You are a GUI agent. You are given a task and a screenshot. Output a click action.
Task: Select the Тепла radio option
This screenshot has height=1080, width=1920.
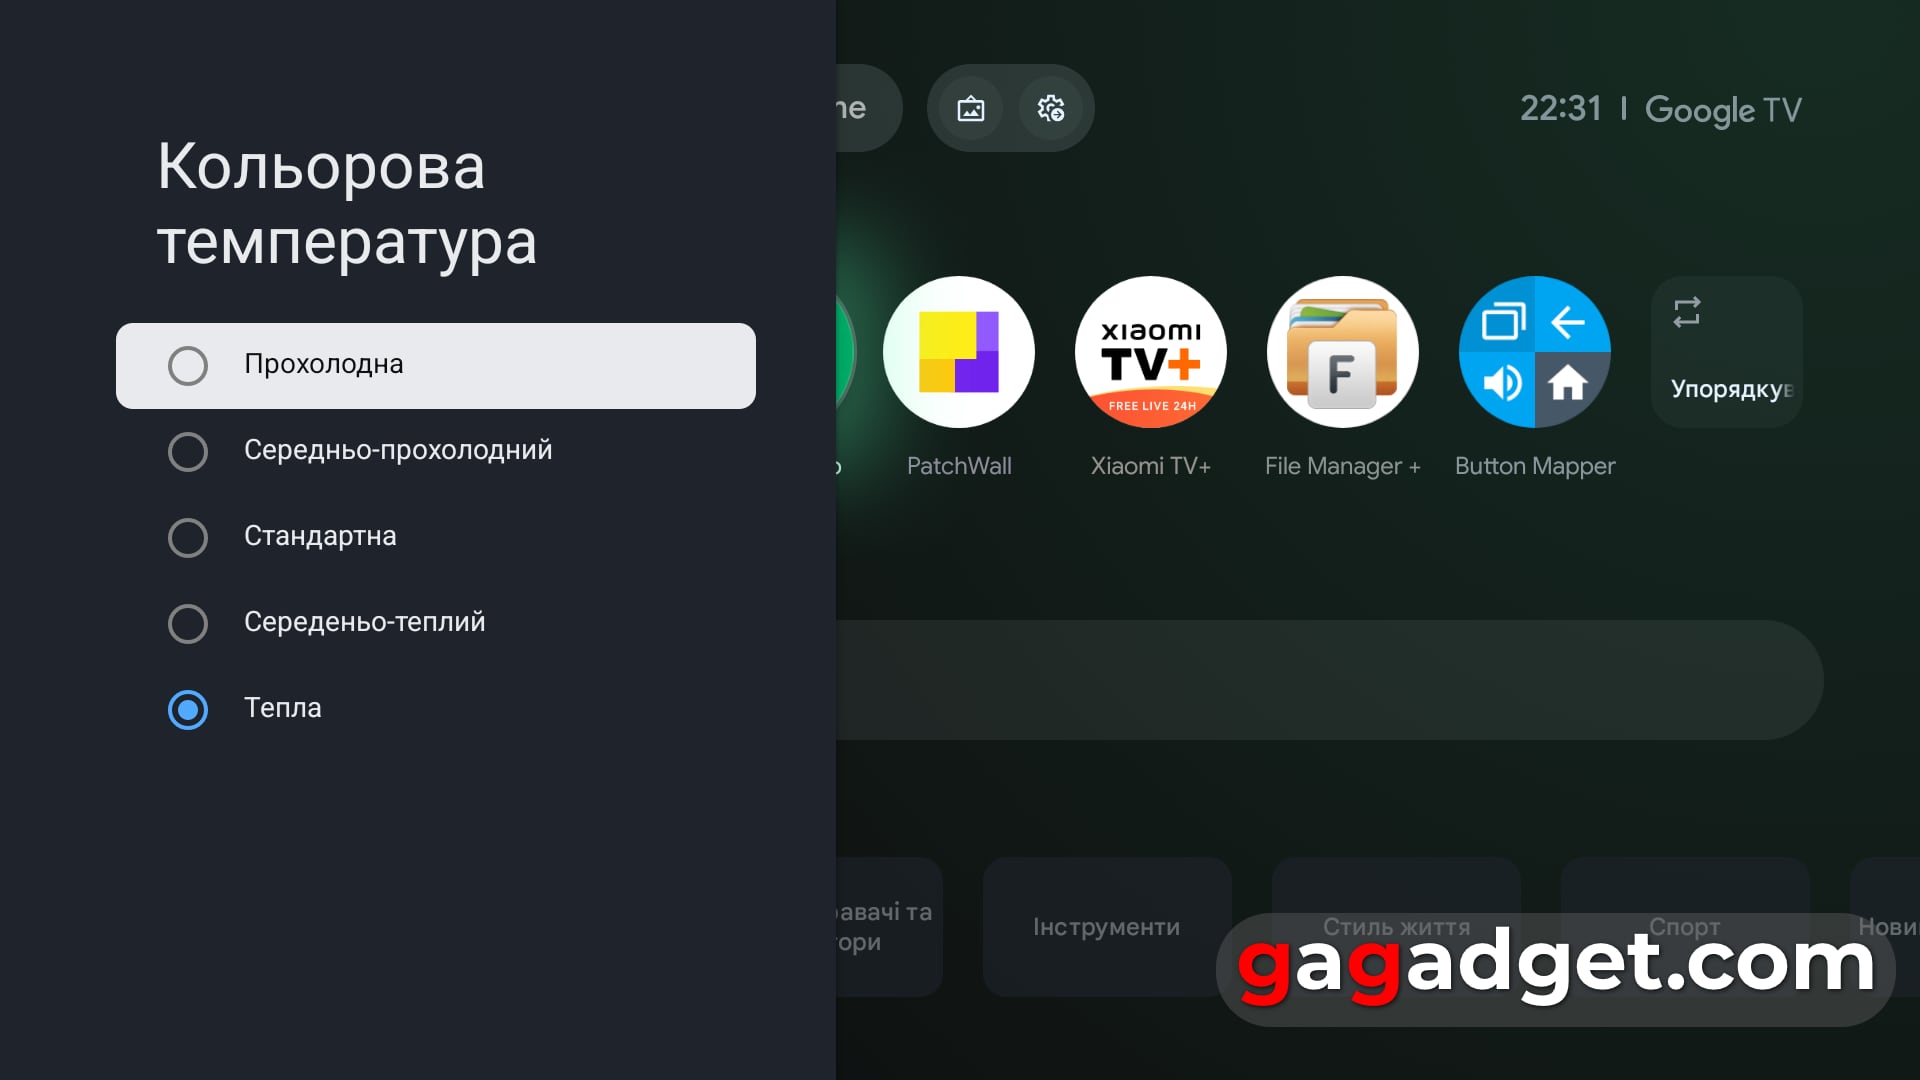tap(435, 709)
